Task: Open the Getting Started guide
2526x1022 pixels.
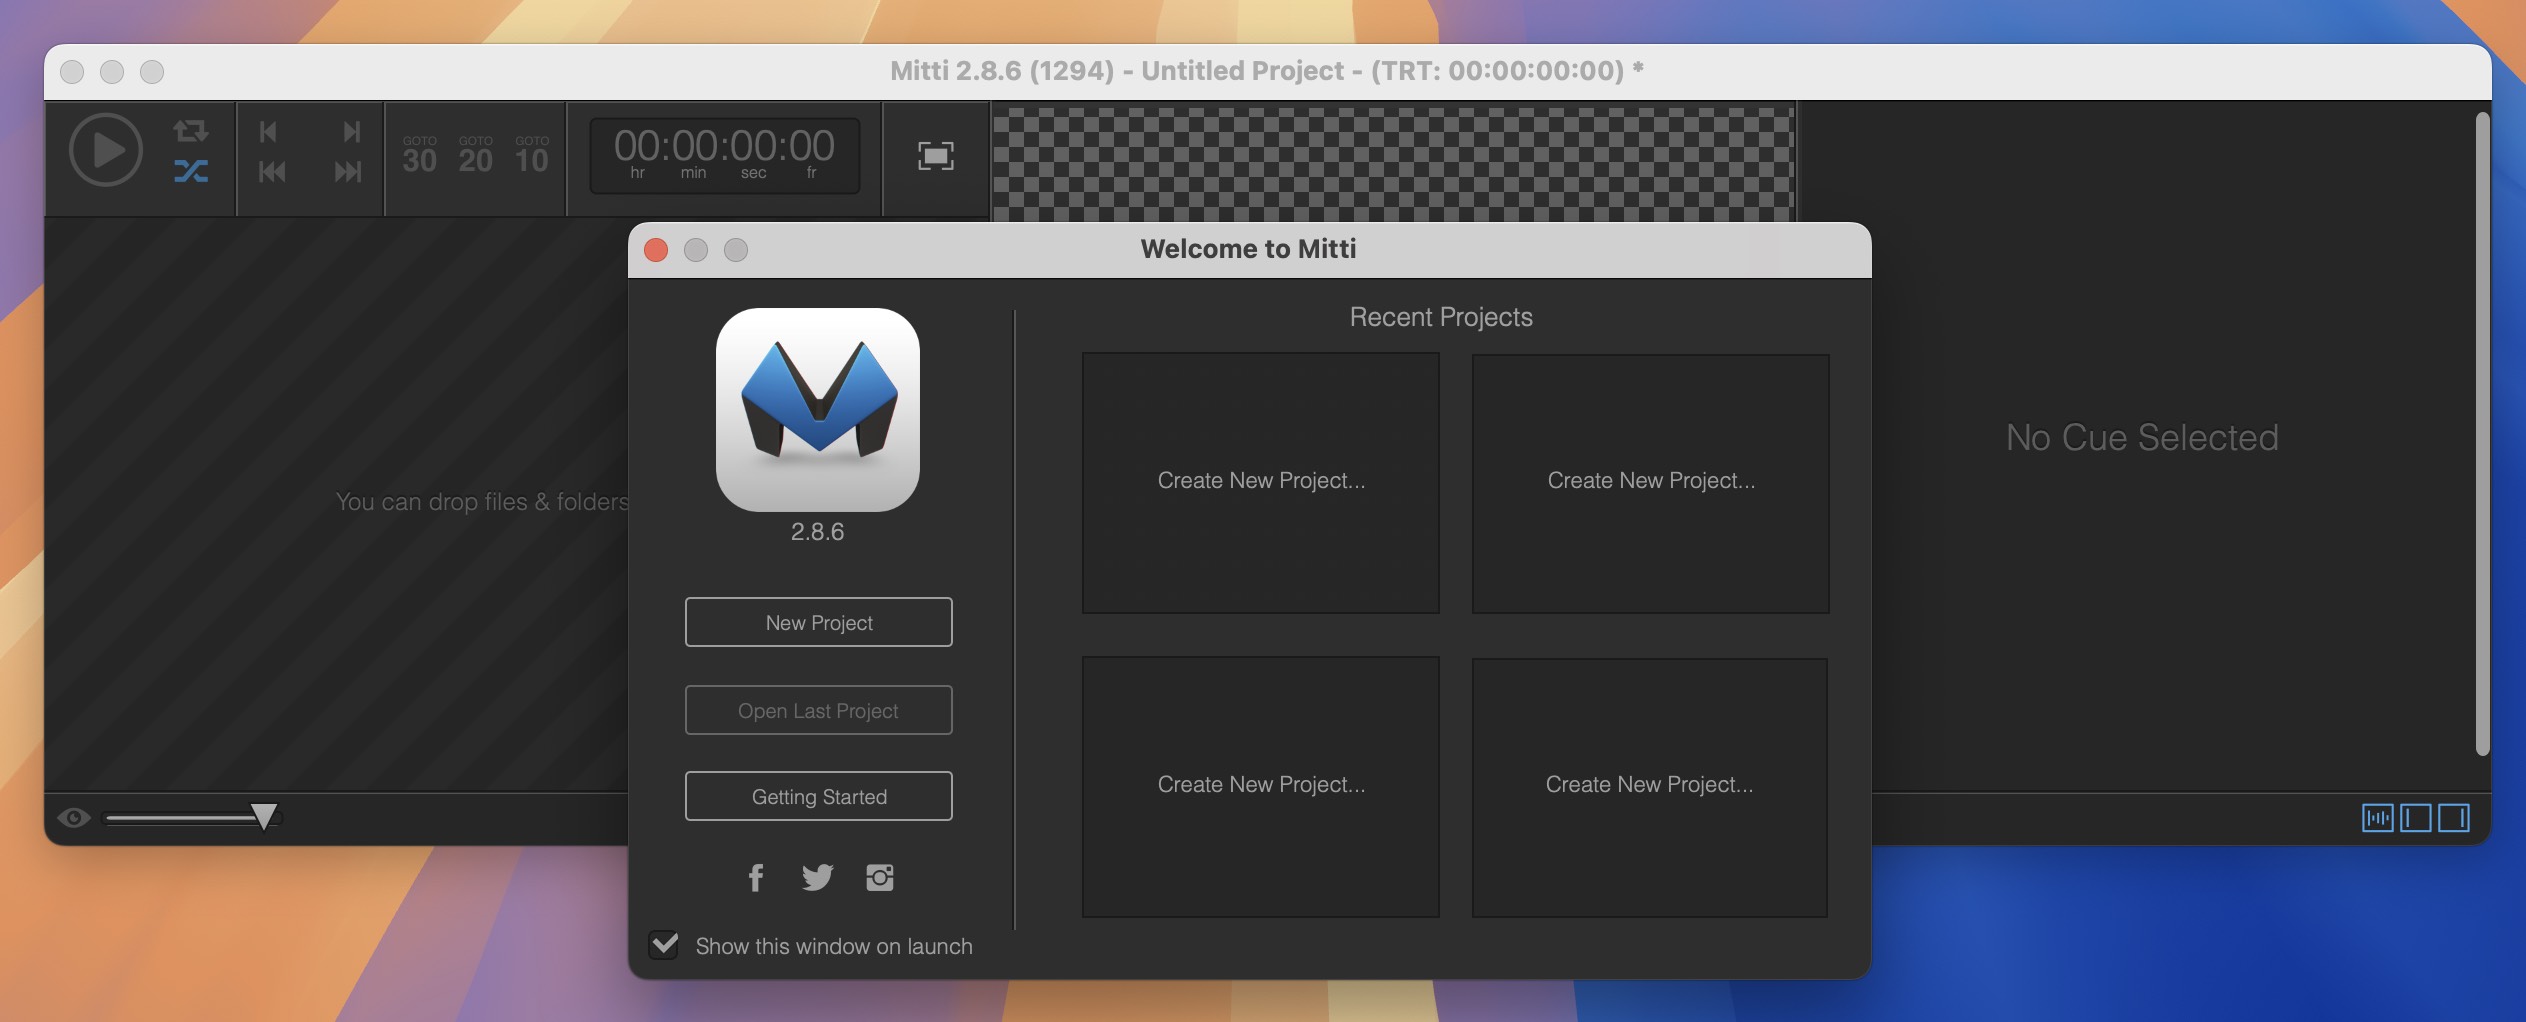Action: tap(818, 796)
